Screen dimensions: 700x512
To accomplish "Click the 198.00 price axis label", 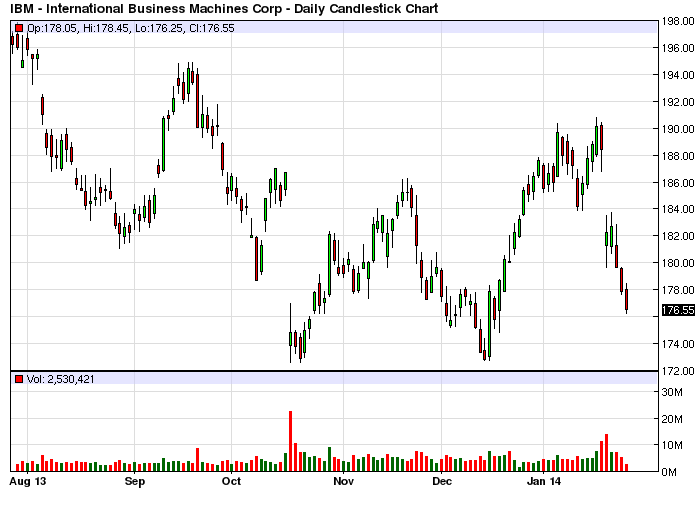I will (678, 21).
